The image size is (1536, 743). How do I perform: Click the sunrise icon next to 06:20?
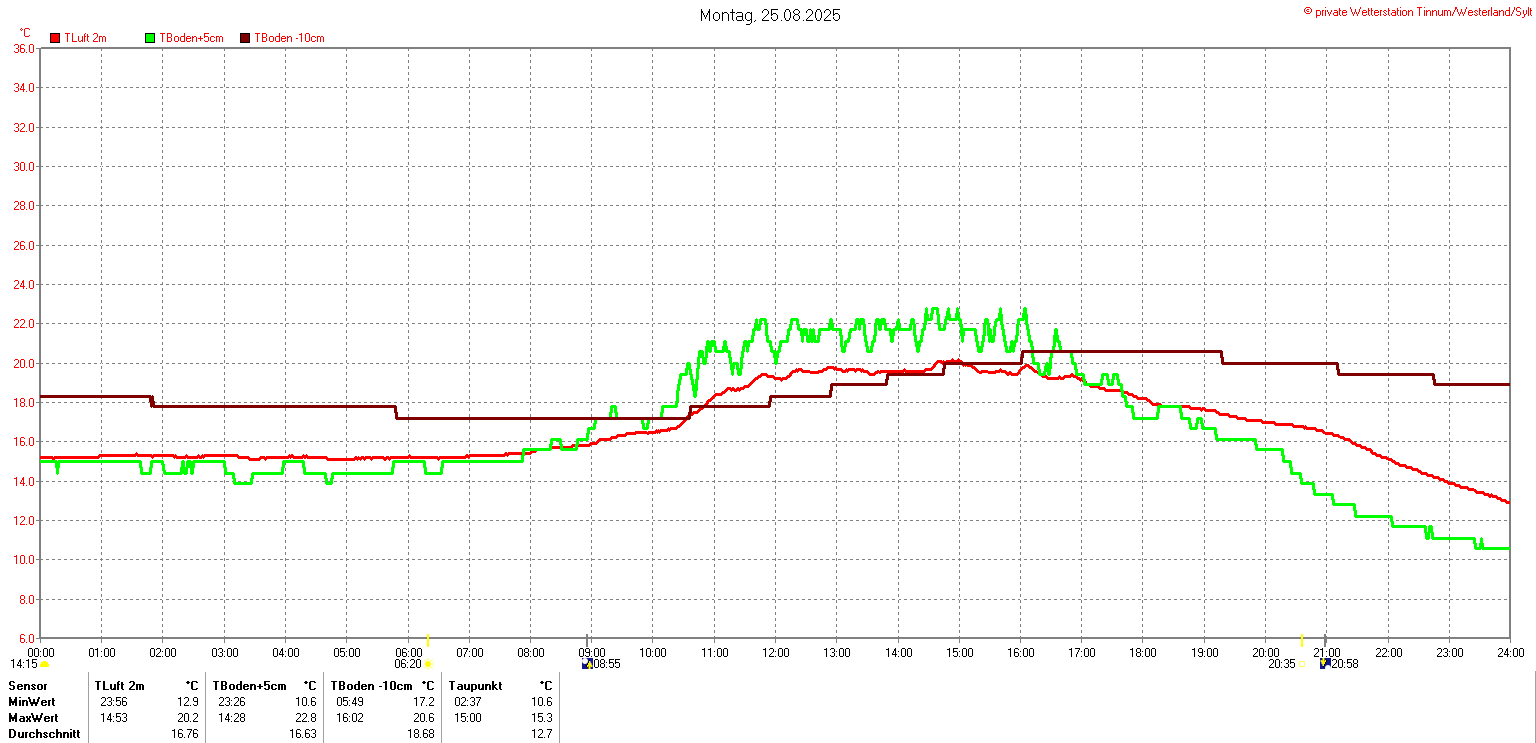coord(428,664)
